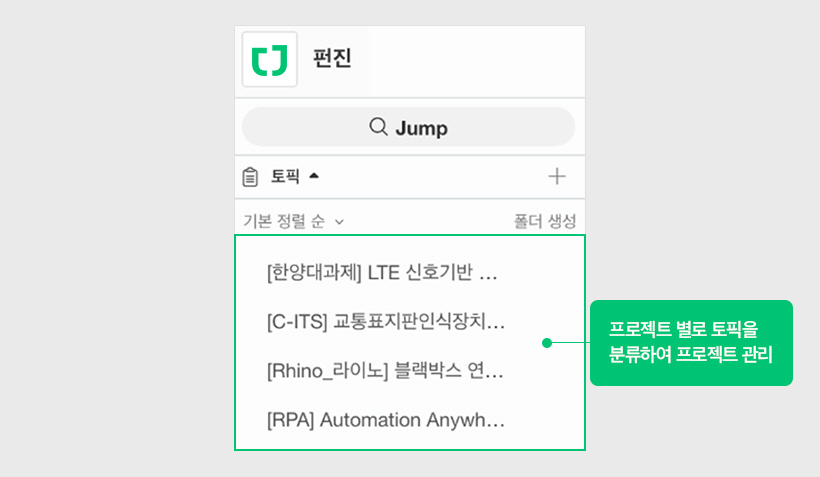This screenshot has width=820, height=477.
Task: Click the magnifier icon beside Jump
Action: point(378,127)
